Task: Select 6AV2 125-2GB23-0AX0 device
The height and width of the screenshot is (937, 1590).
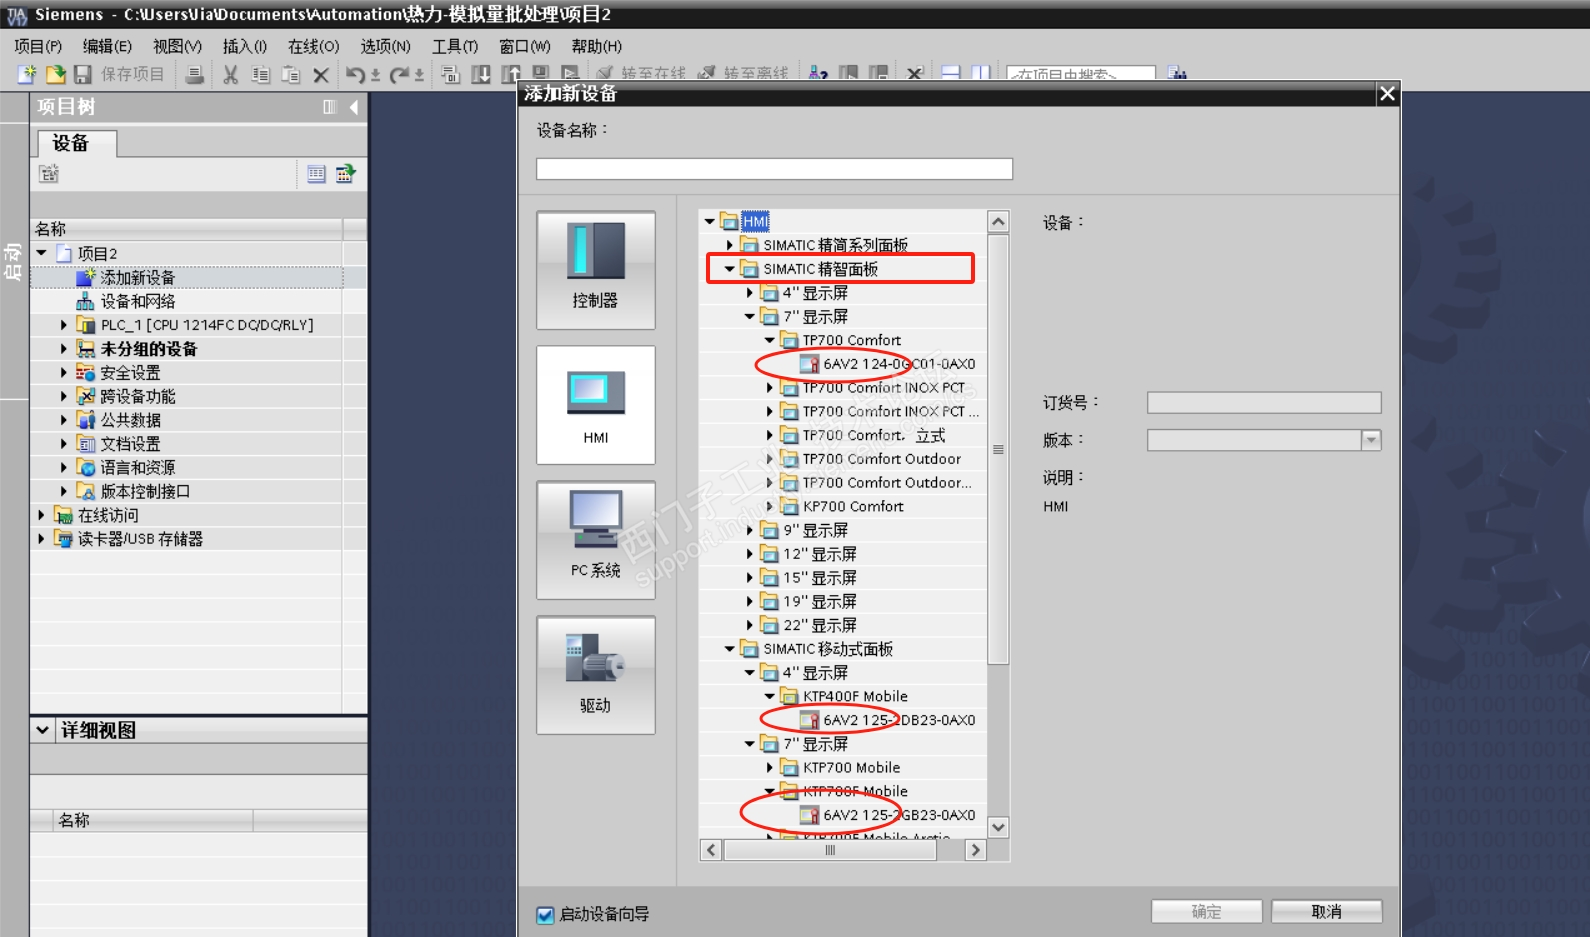Action: [899, 815]
